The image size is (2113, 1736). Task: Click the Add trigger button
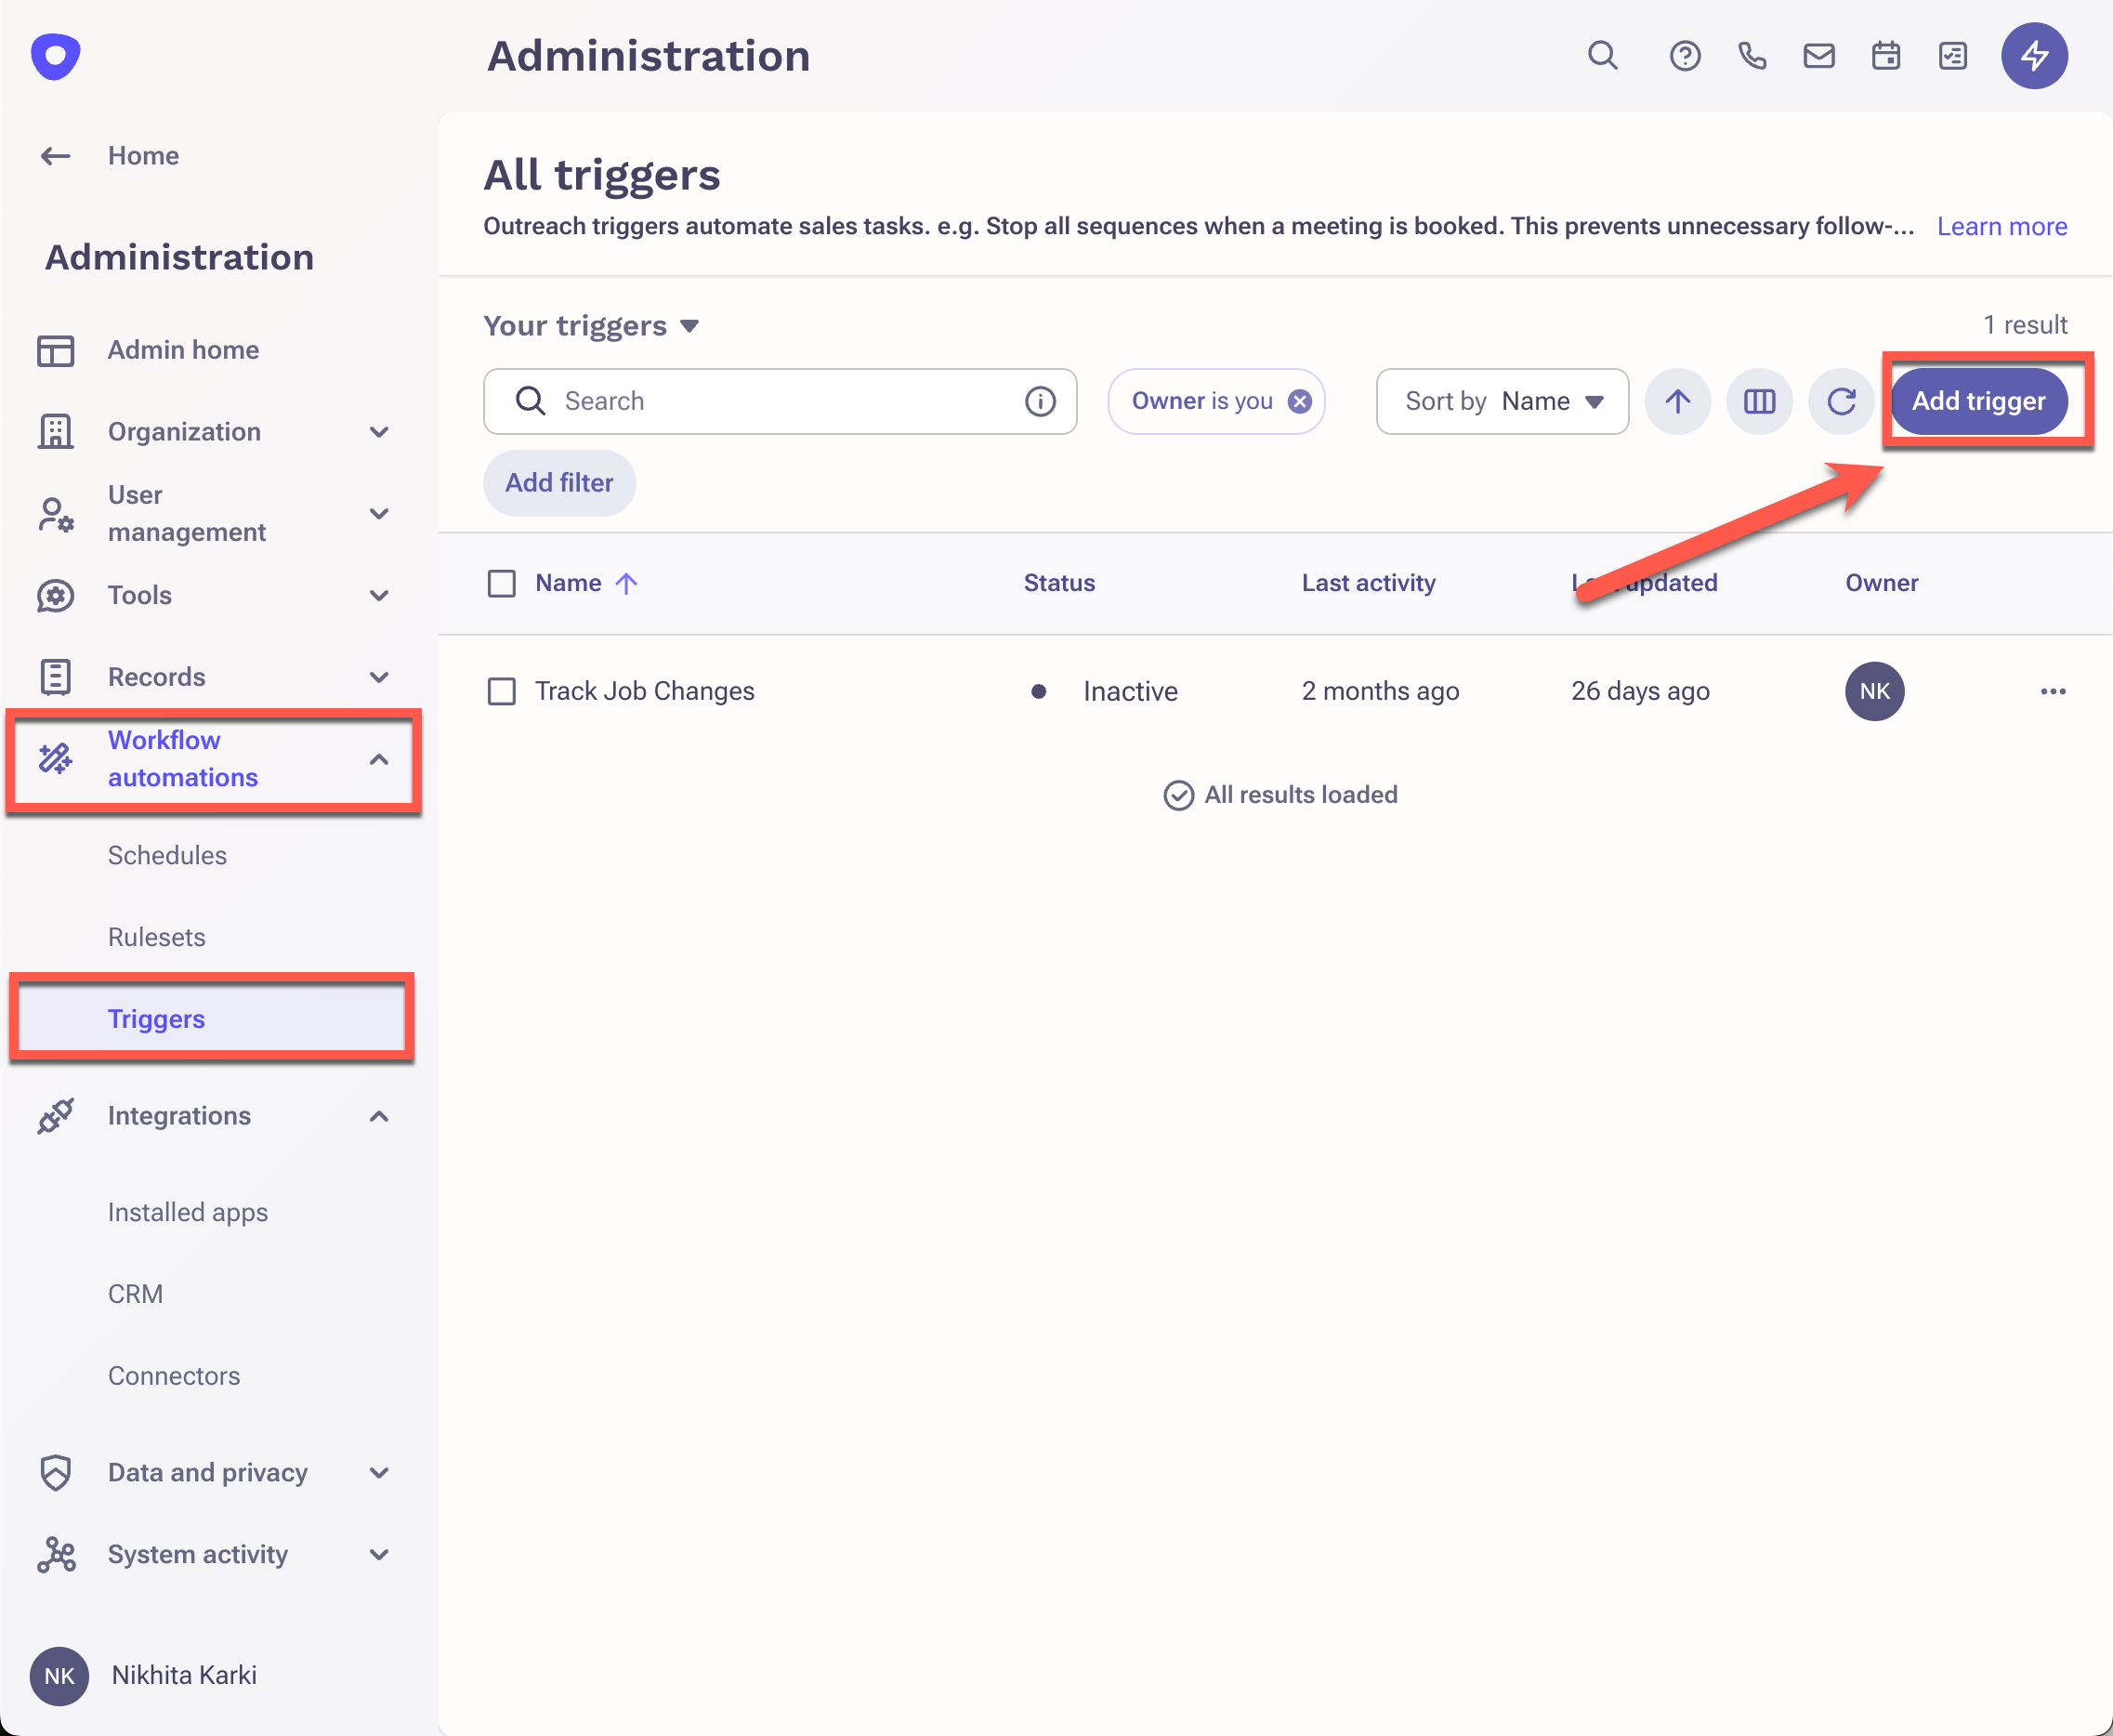[x=1978, y=401]
